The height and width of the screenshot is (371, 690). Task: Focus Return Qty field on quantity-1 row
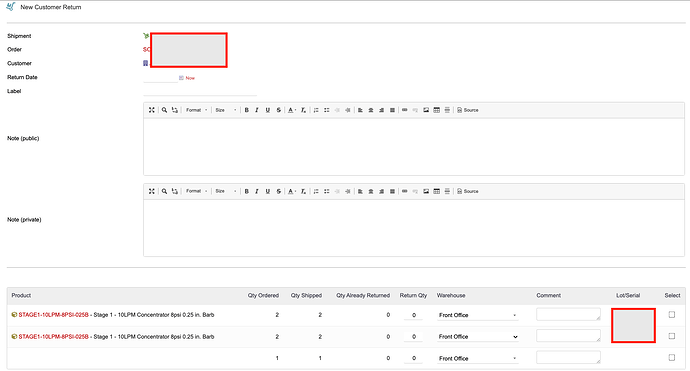[413, 358]
